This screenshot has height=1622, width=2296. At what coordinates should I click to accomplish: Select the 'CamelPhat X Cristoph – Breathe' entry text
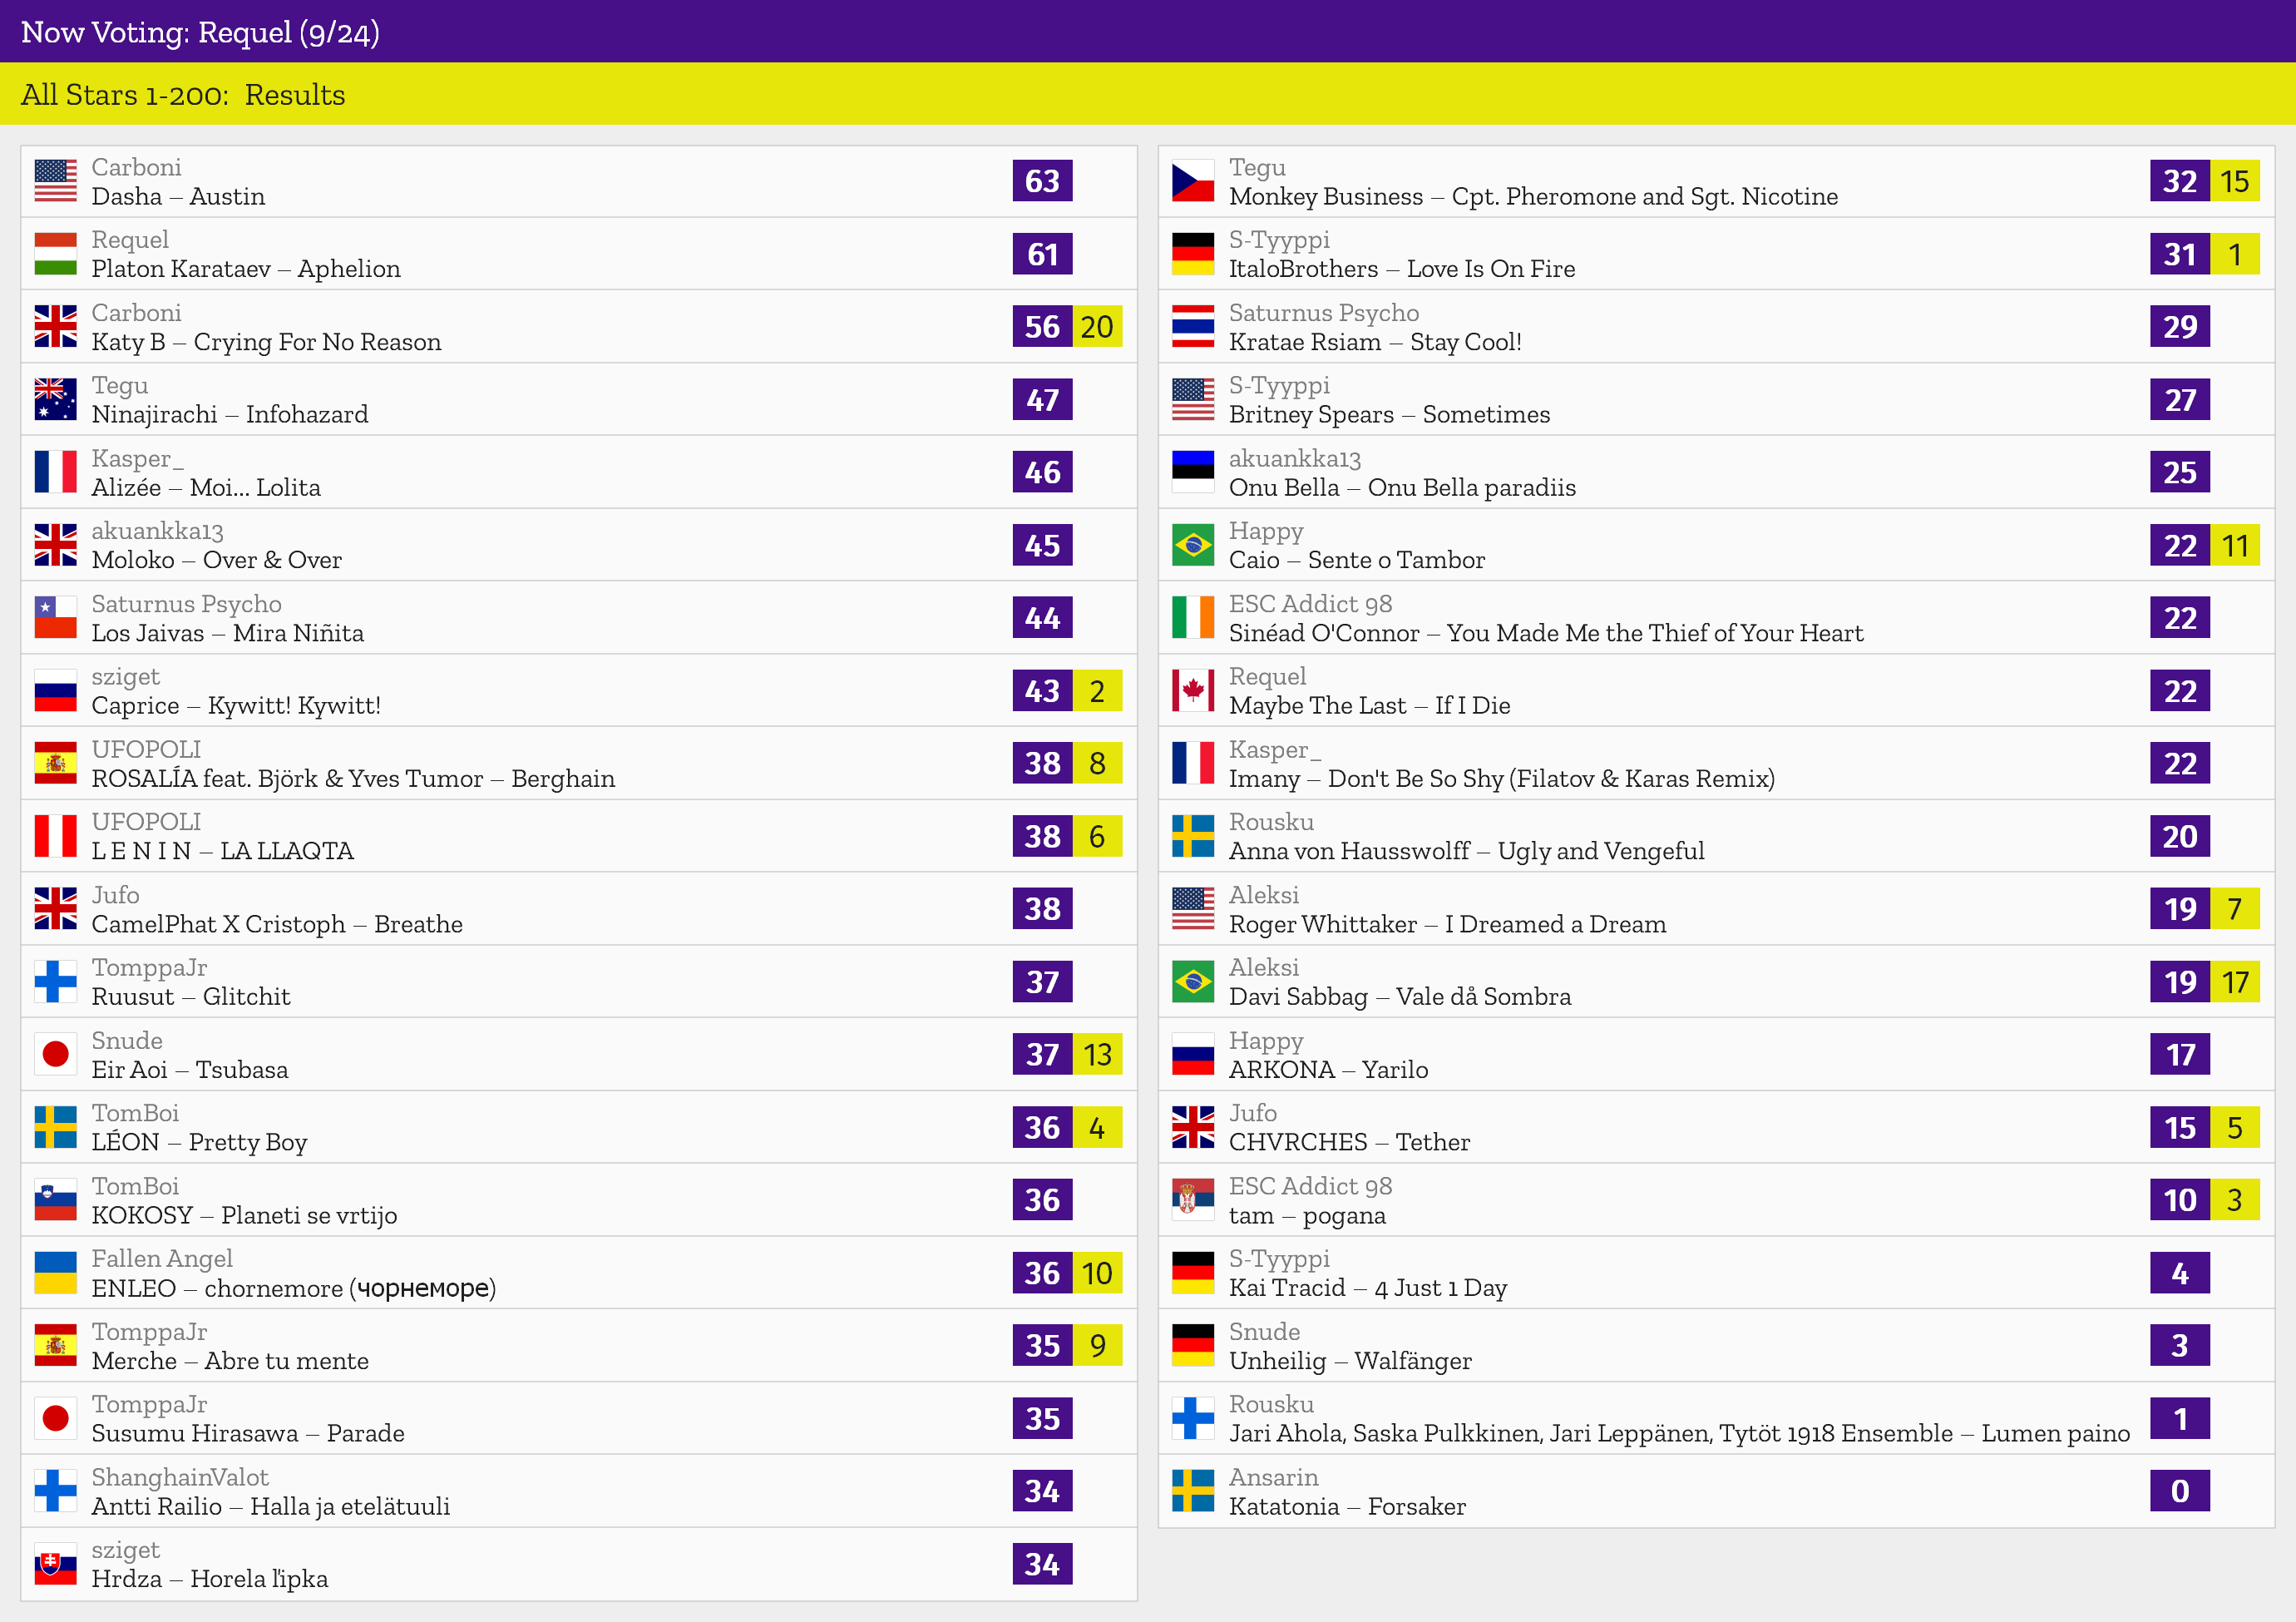277,924
